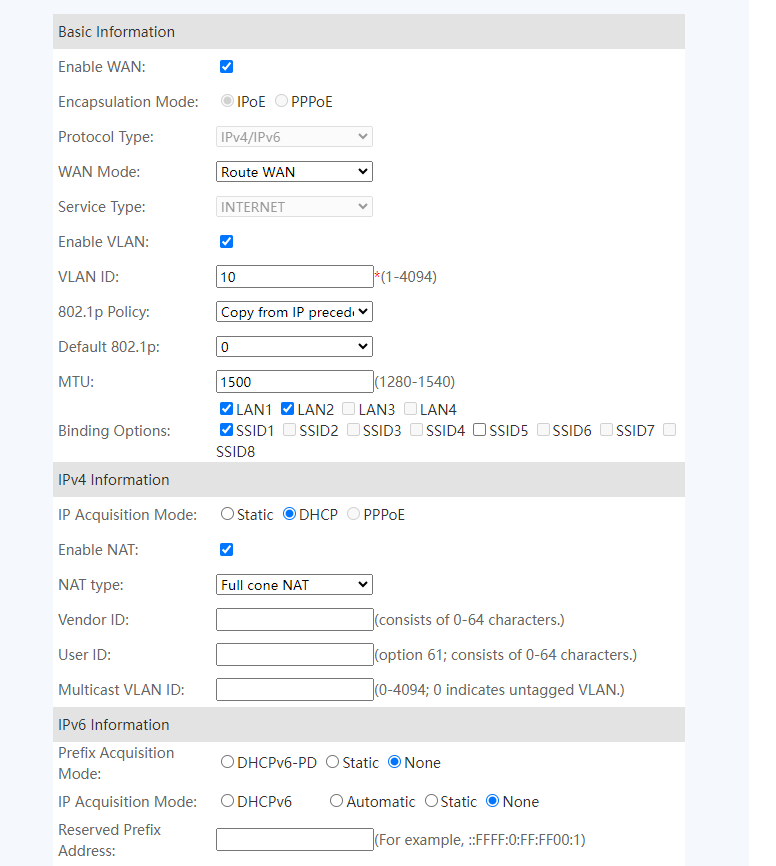The width and height of the screenshot is (776, 866).
Task: Click the MTU input field
Action: tap(294, 382)
